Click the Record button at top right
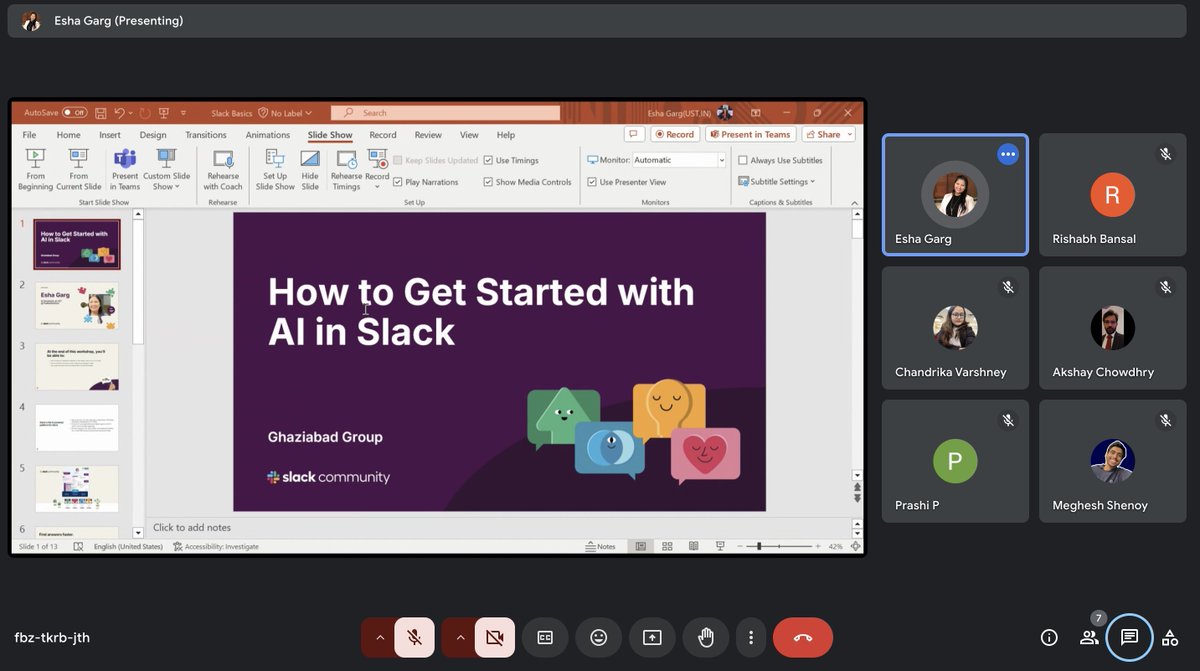 pyautogui.click(x=675, y=134)
